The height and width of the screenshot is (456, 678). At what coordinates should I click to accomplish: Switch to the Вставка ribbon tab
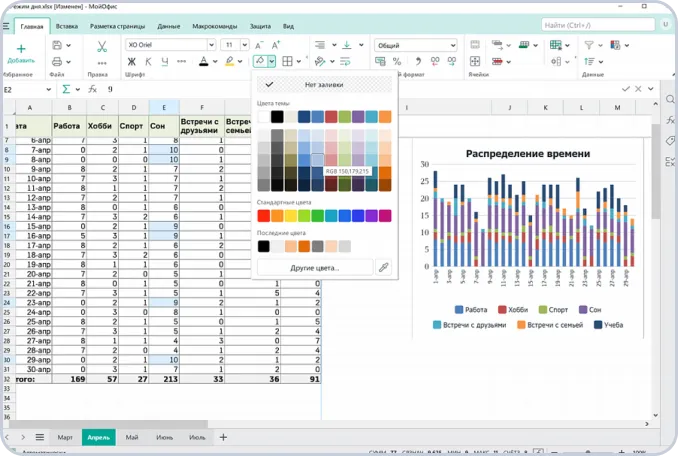click(67, 25)
